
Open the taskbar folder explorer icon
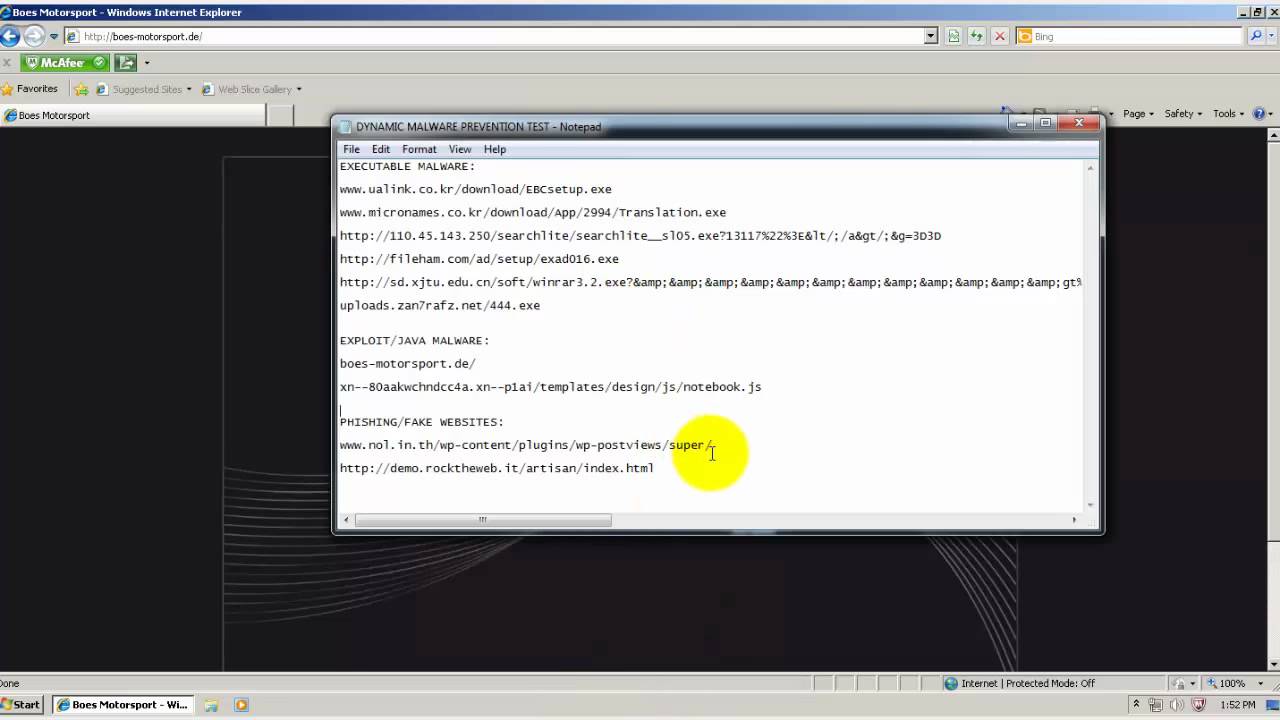click(212, 705)
